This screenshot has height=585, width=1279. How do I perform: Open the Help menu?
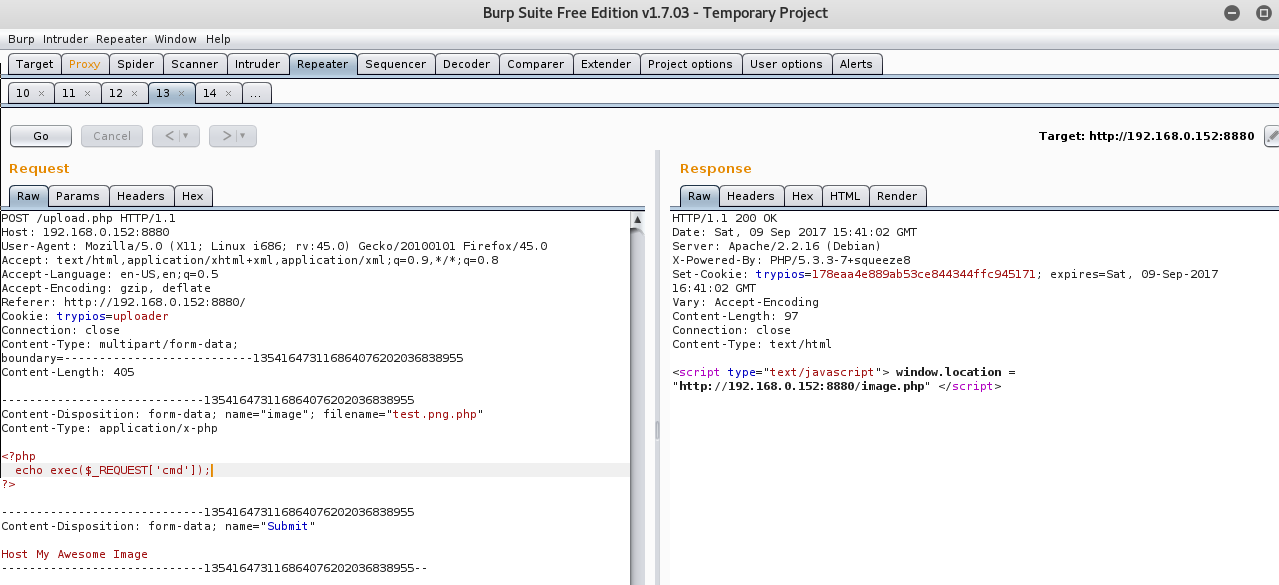(218, 39)
